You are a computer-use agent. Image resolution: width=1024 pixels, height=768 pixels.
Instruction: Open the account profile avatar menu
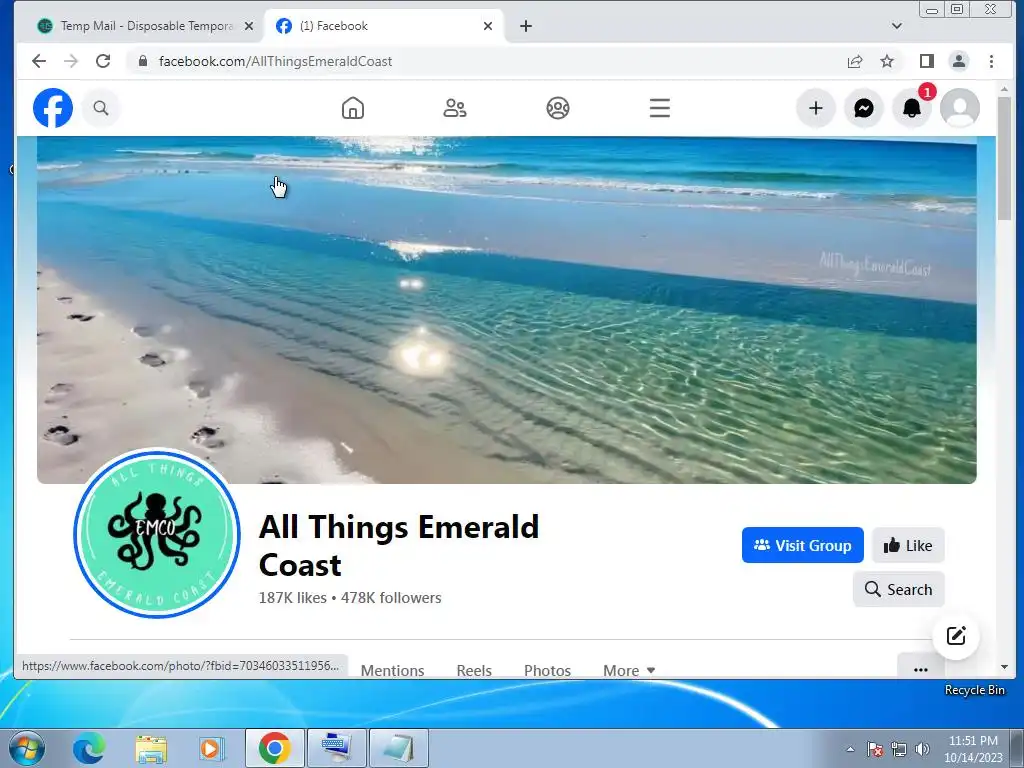coord(959,108)
